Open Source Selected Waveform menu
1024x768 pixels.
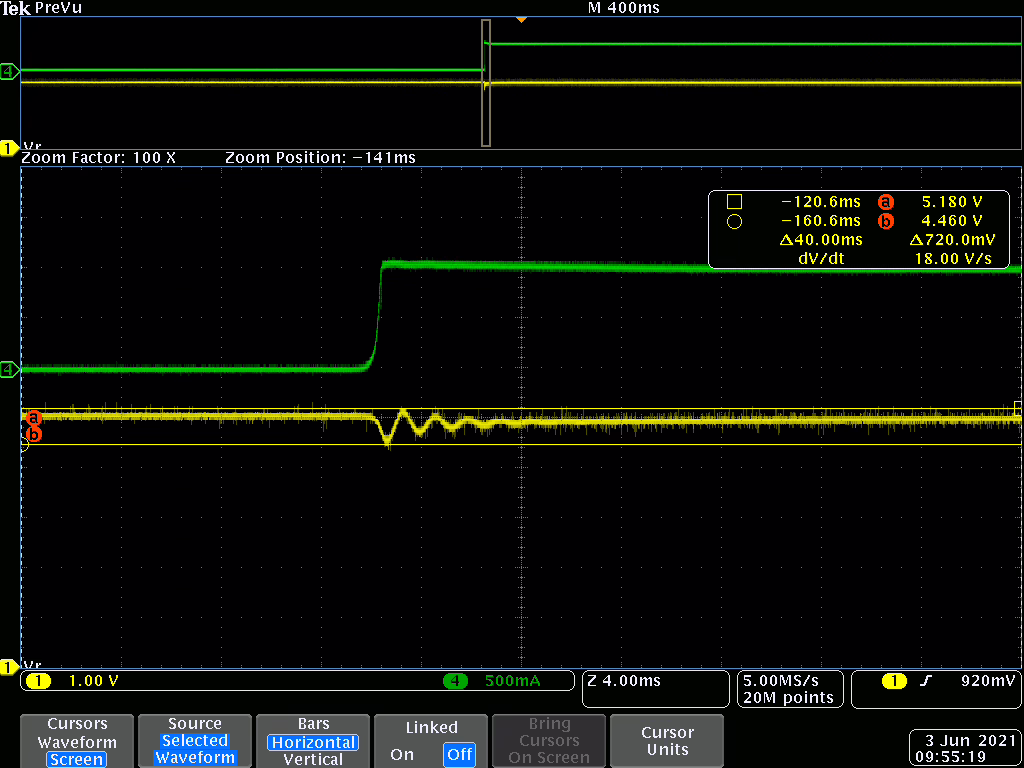click(195, 741)
